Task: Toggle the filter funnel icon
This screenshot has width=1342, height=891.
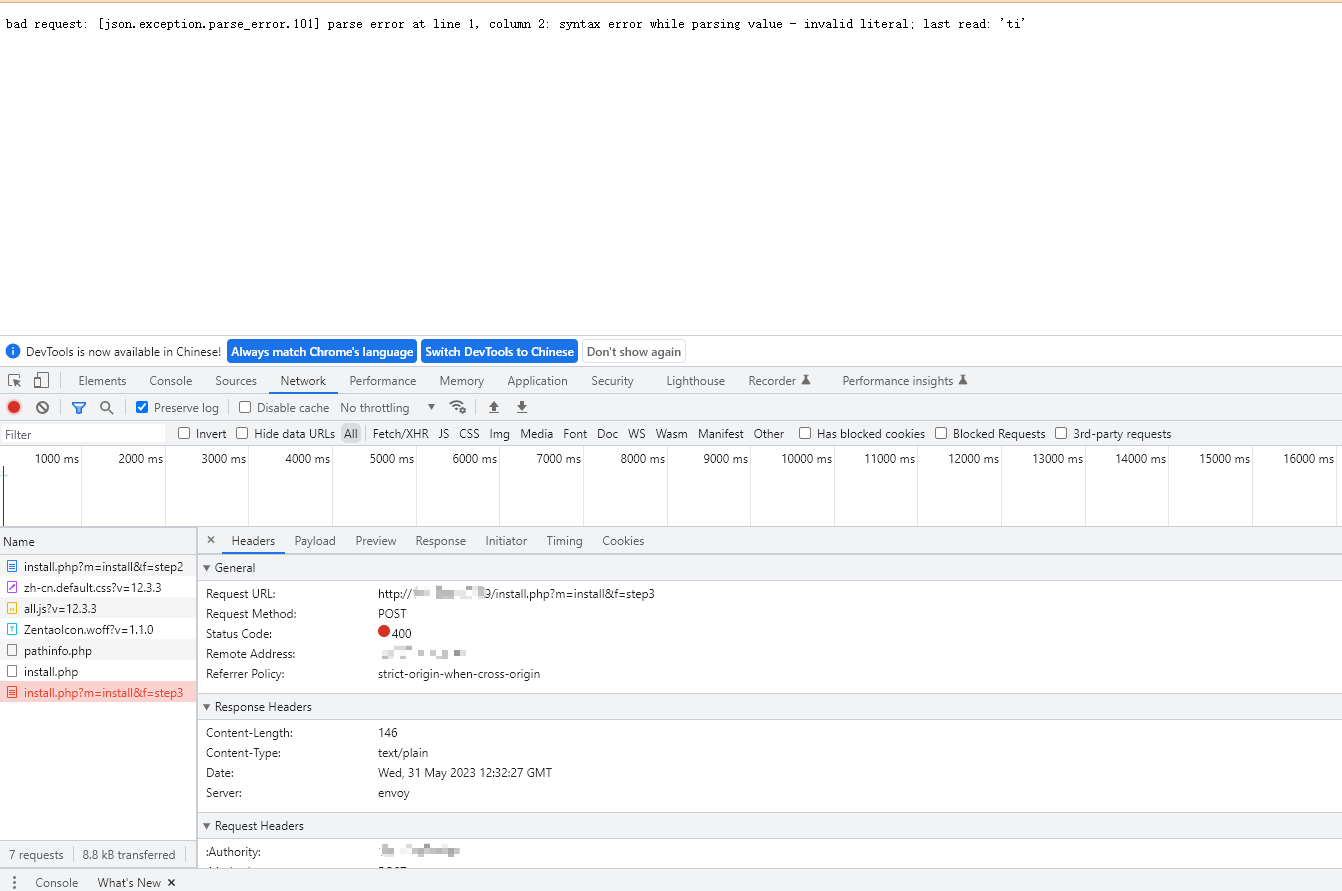Action: coord(79,407)
